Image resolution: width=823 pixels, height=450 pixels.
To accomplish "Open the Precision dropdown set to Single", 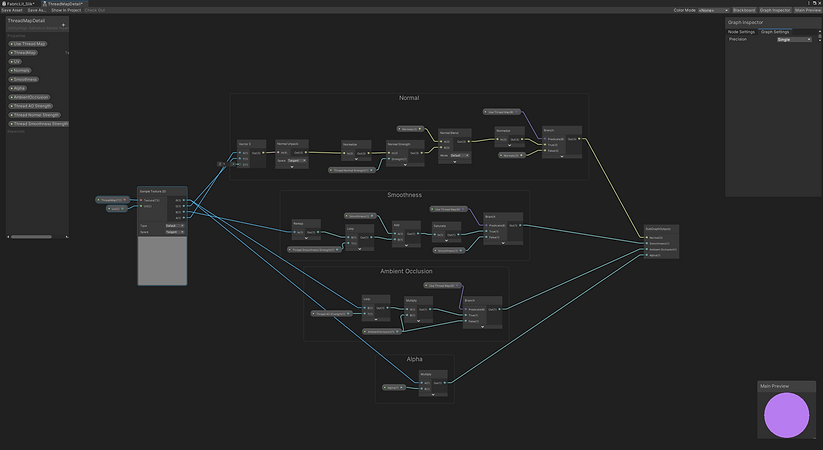I will tap(794, 39).
